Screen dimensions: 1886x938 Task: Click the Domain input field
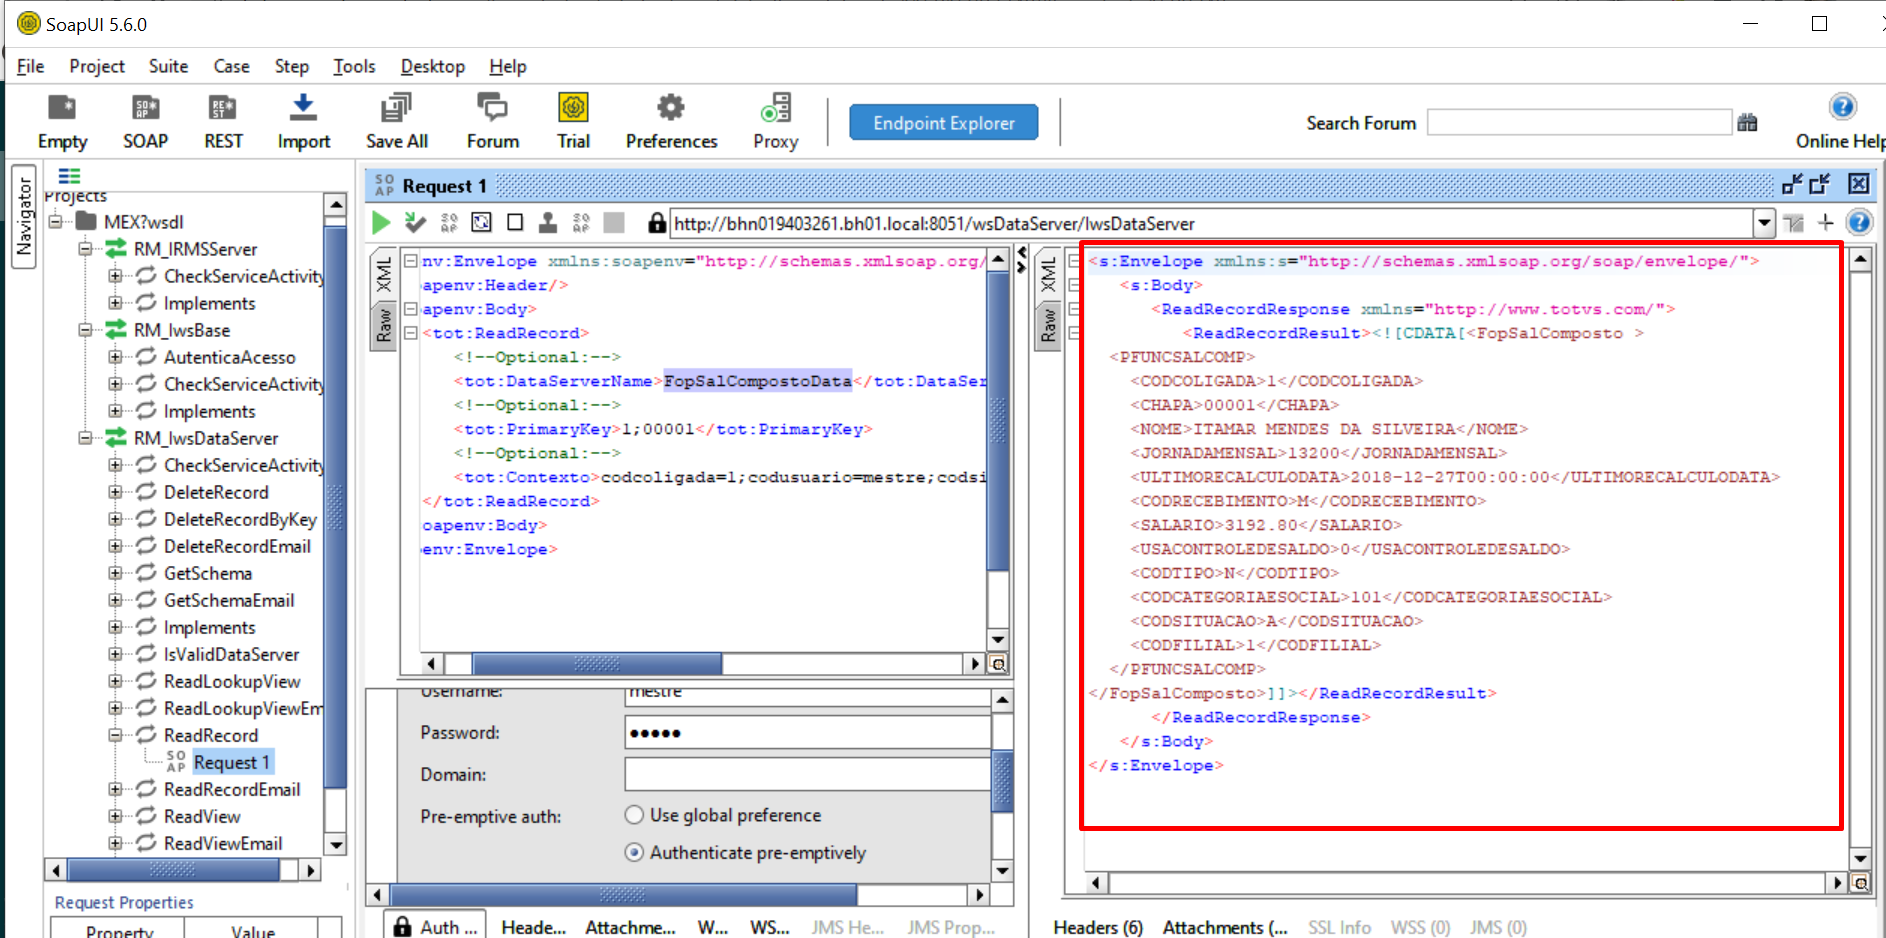point(807,775)
